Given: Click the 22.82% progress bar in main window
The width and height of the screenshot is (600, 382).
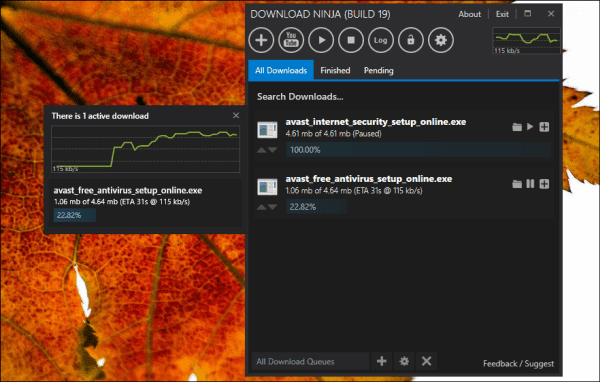Looking at the screenshot, I should pos(316,207).
